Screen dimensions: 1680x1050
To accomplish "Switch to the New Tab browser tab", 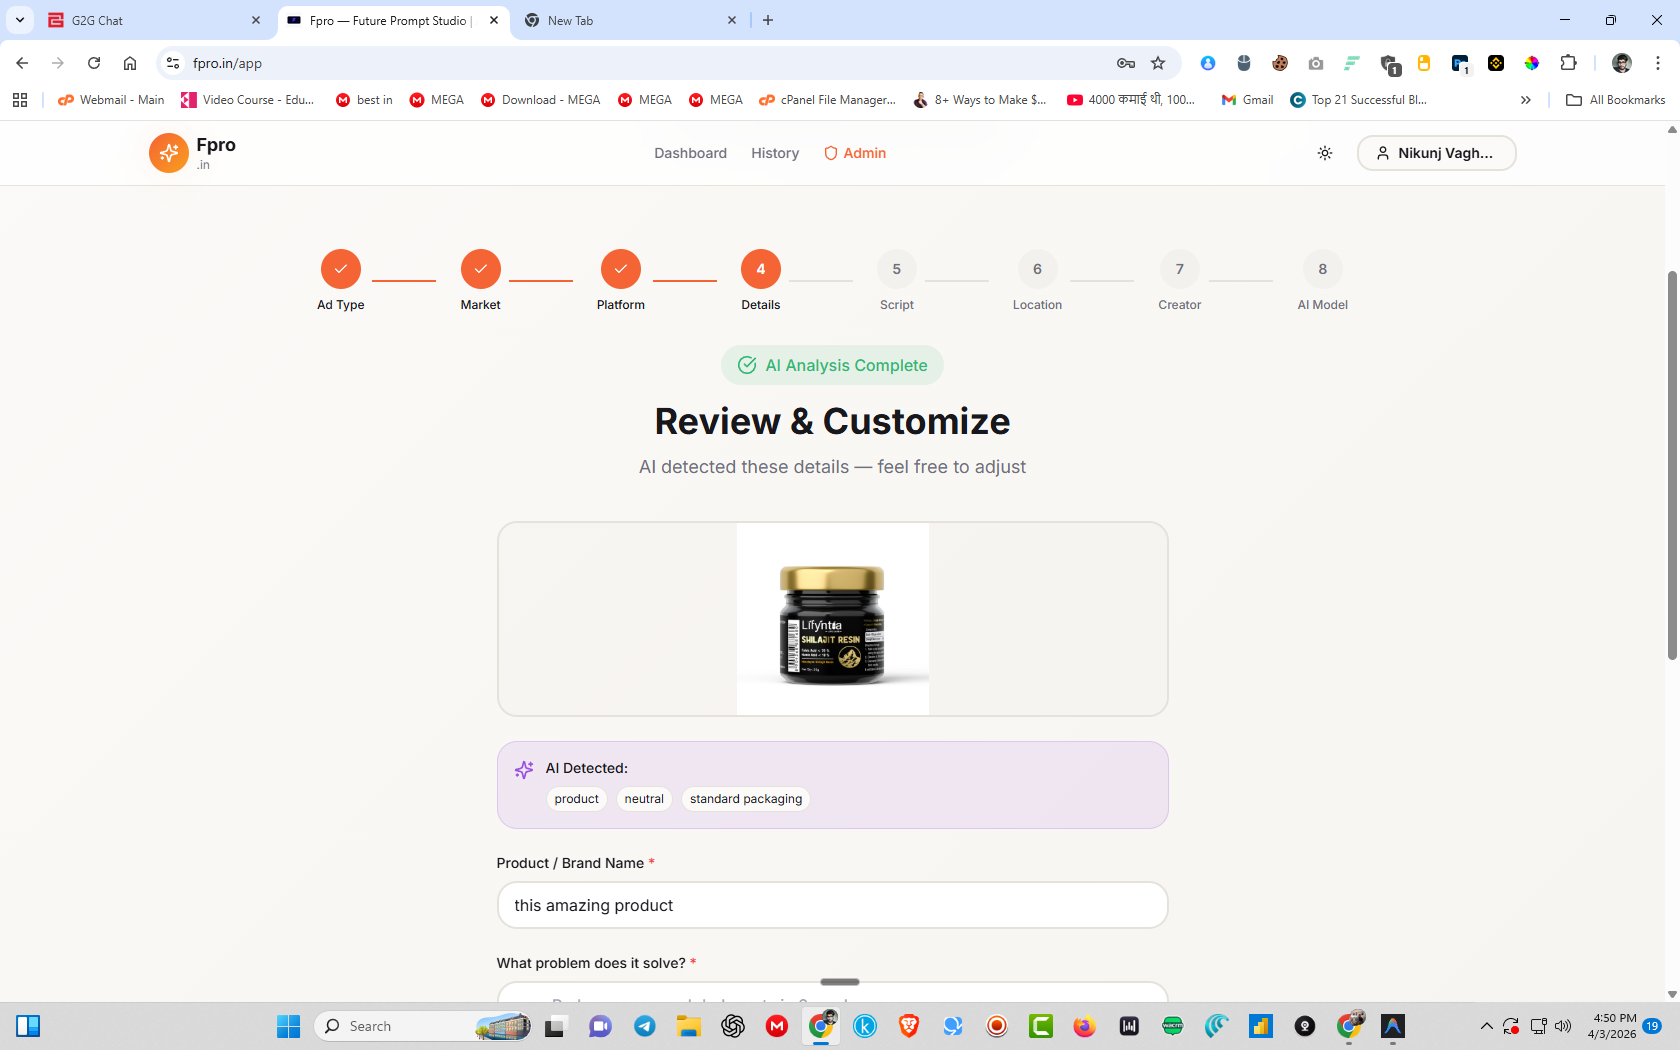I will click(x=630, y=20).
